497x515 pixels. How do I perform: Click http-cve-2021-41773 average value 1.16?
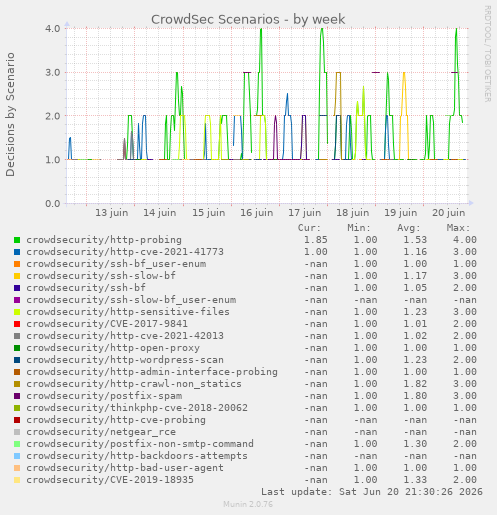click(x=415, y=252)
